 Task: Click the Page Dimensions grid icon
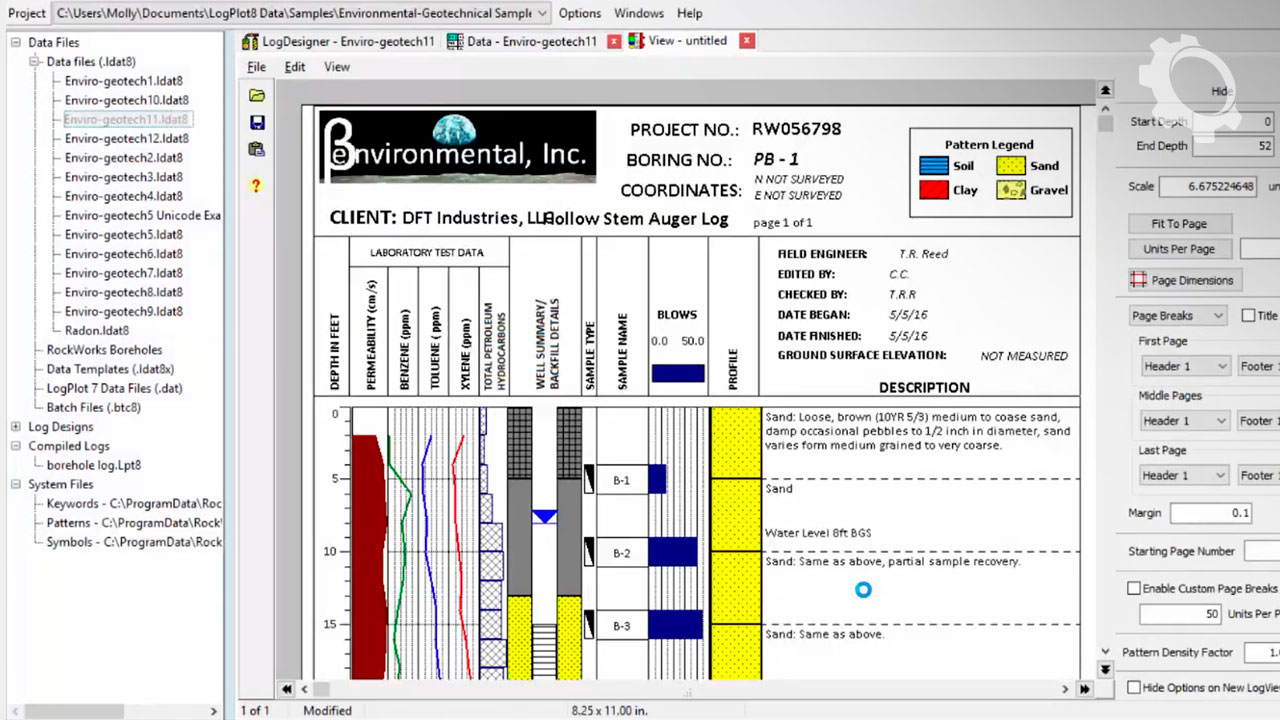1138,280
